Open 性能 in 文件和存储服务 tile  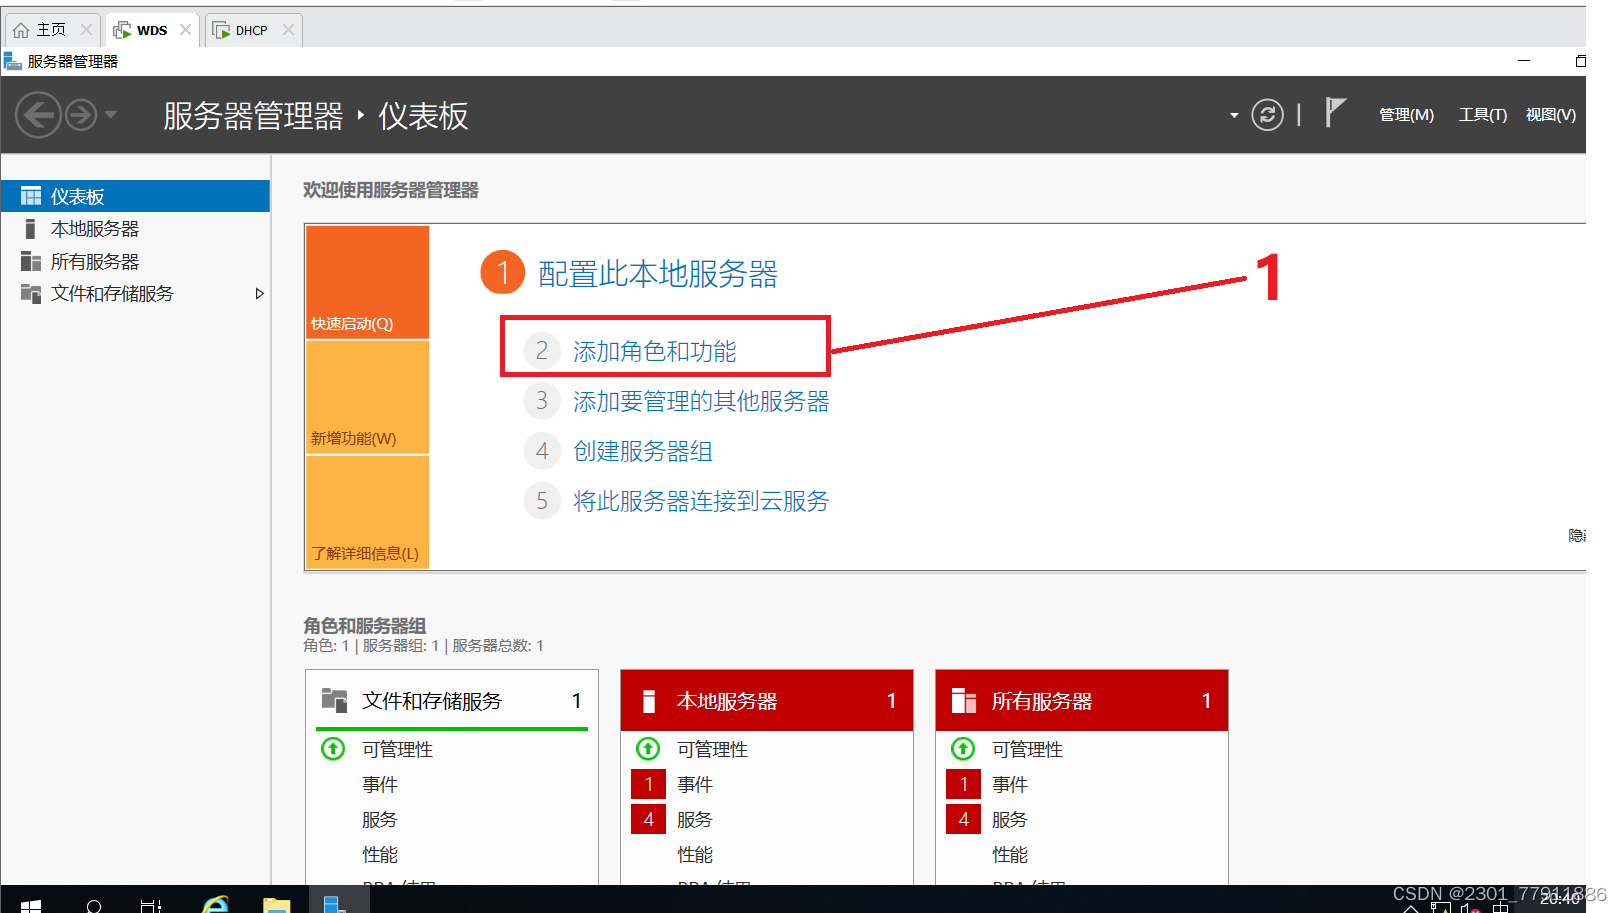click(x=380, y=854)
